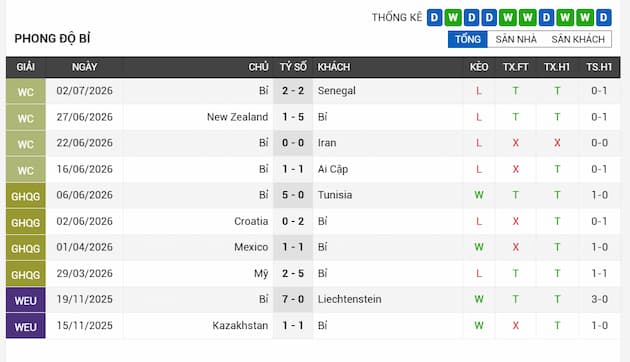Click the GHQG badge for Tunisia match
The image size is (630, 362).
coord(26,196)
